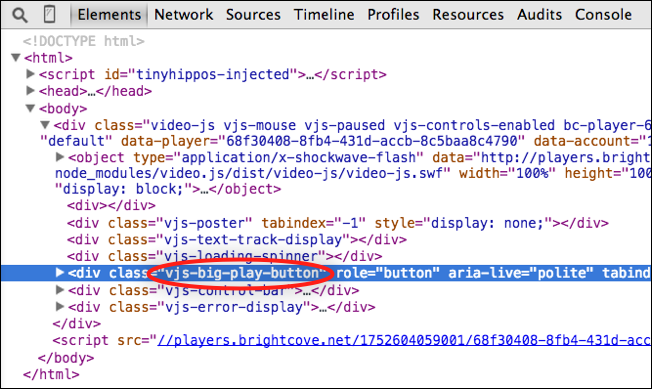Toggle the mobile device mode icon
This screenshot has height=389, width=652.
tap(49, 14)
